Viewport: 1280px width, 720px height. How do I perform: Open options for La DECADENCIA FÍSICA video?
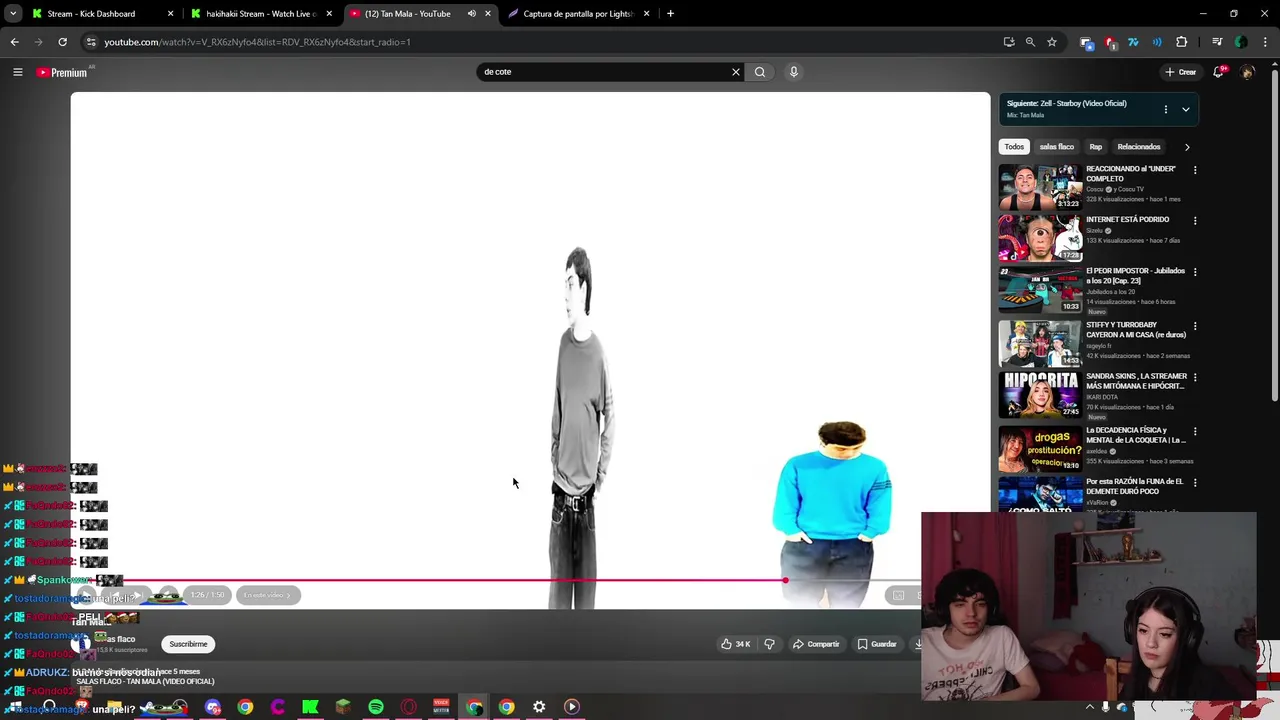point(1195,432)
